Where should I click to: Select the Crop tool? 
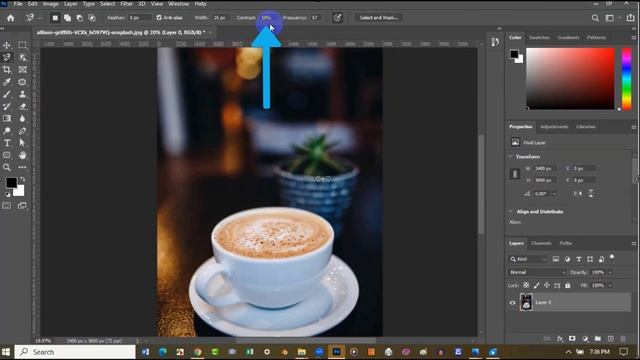[x=7, y=69]
